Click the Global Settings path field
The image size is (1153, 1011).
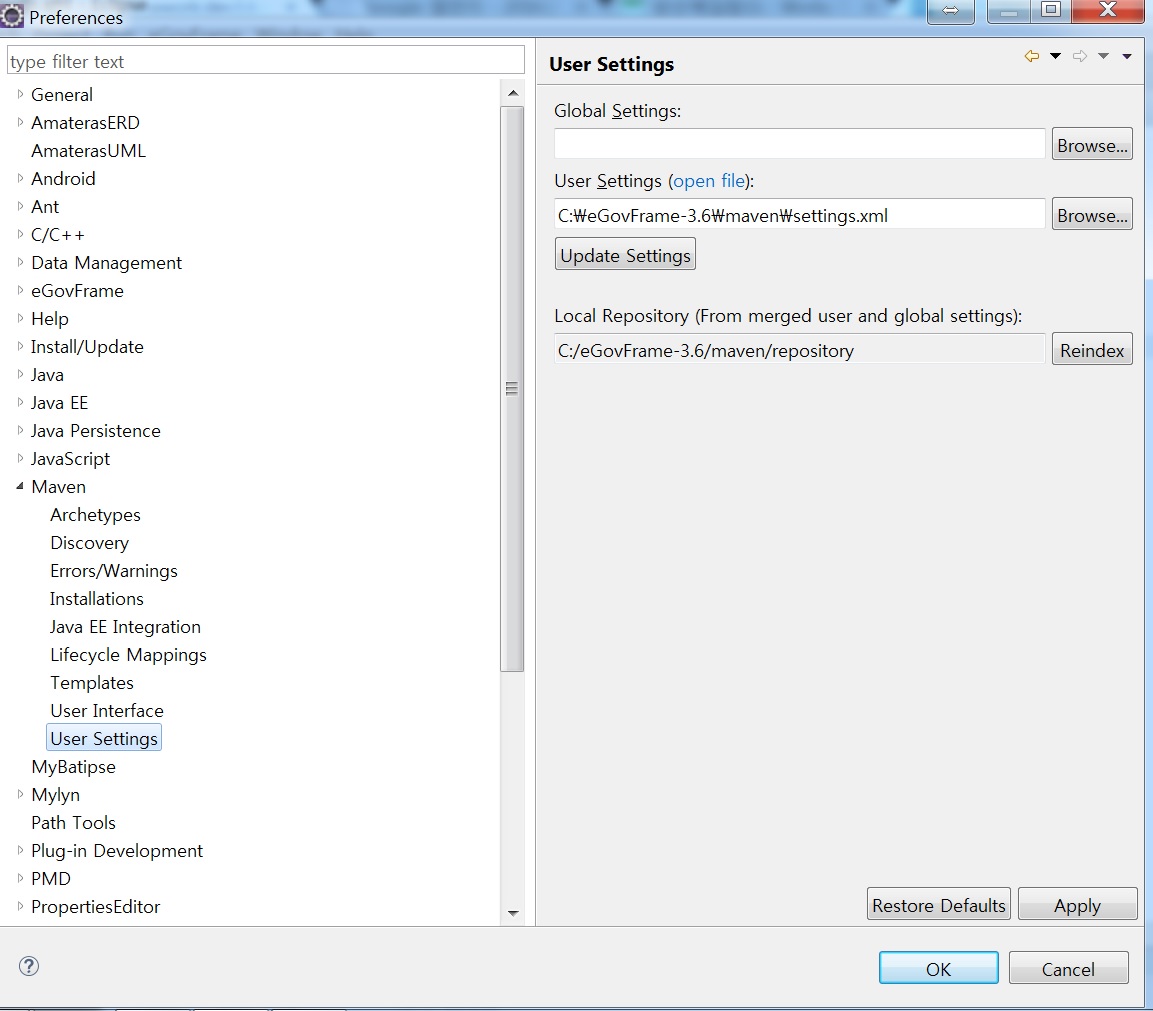coord(799,144)
